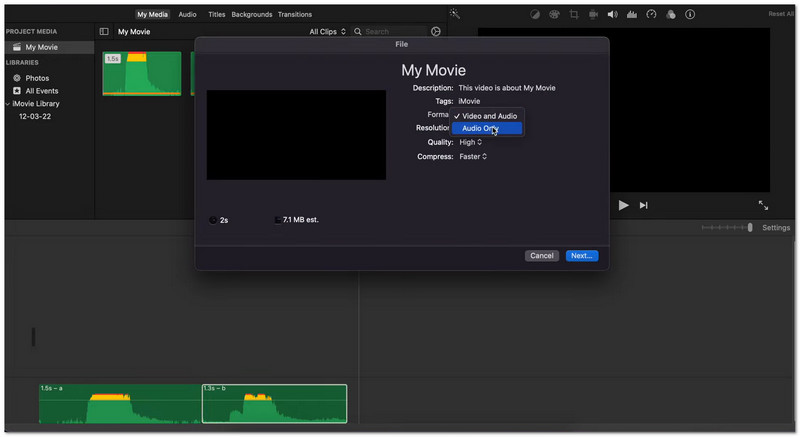Open the Quality High dropdown

[470, 142]
